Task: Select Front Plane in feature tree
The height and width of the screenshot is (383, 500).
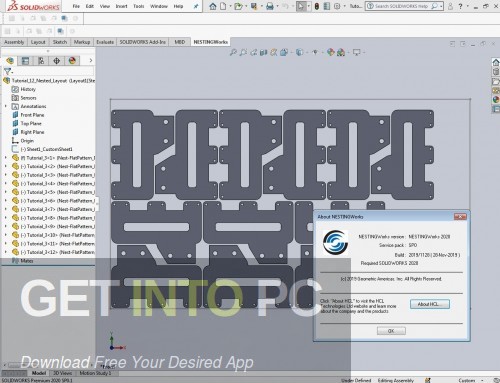Action: pos(32,115)
